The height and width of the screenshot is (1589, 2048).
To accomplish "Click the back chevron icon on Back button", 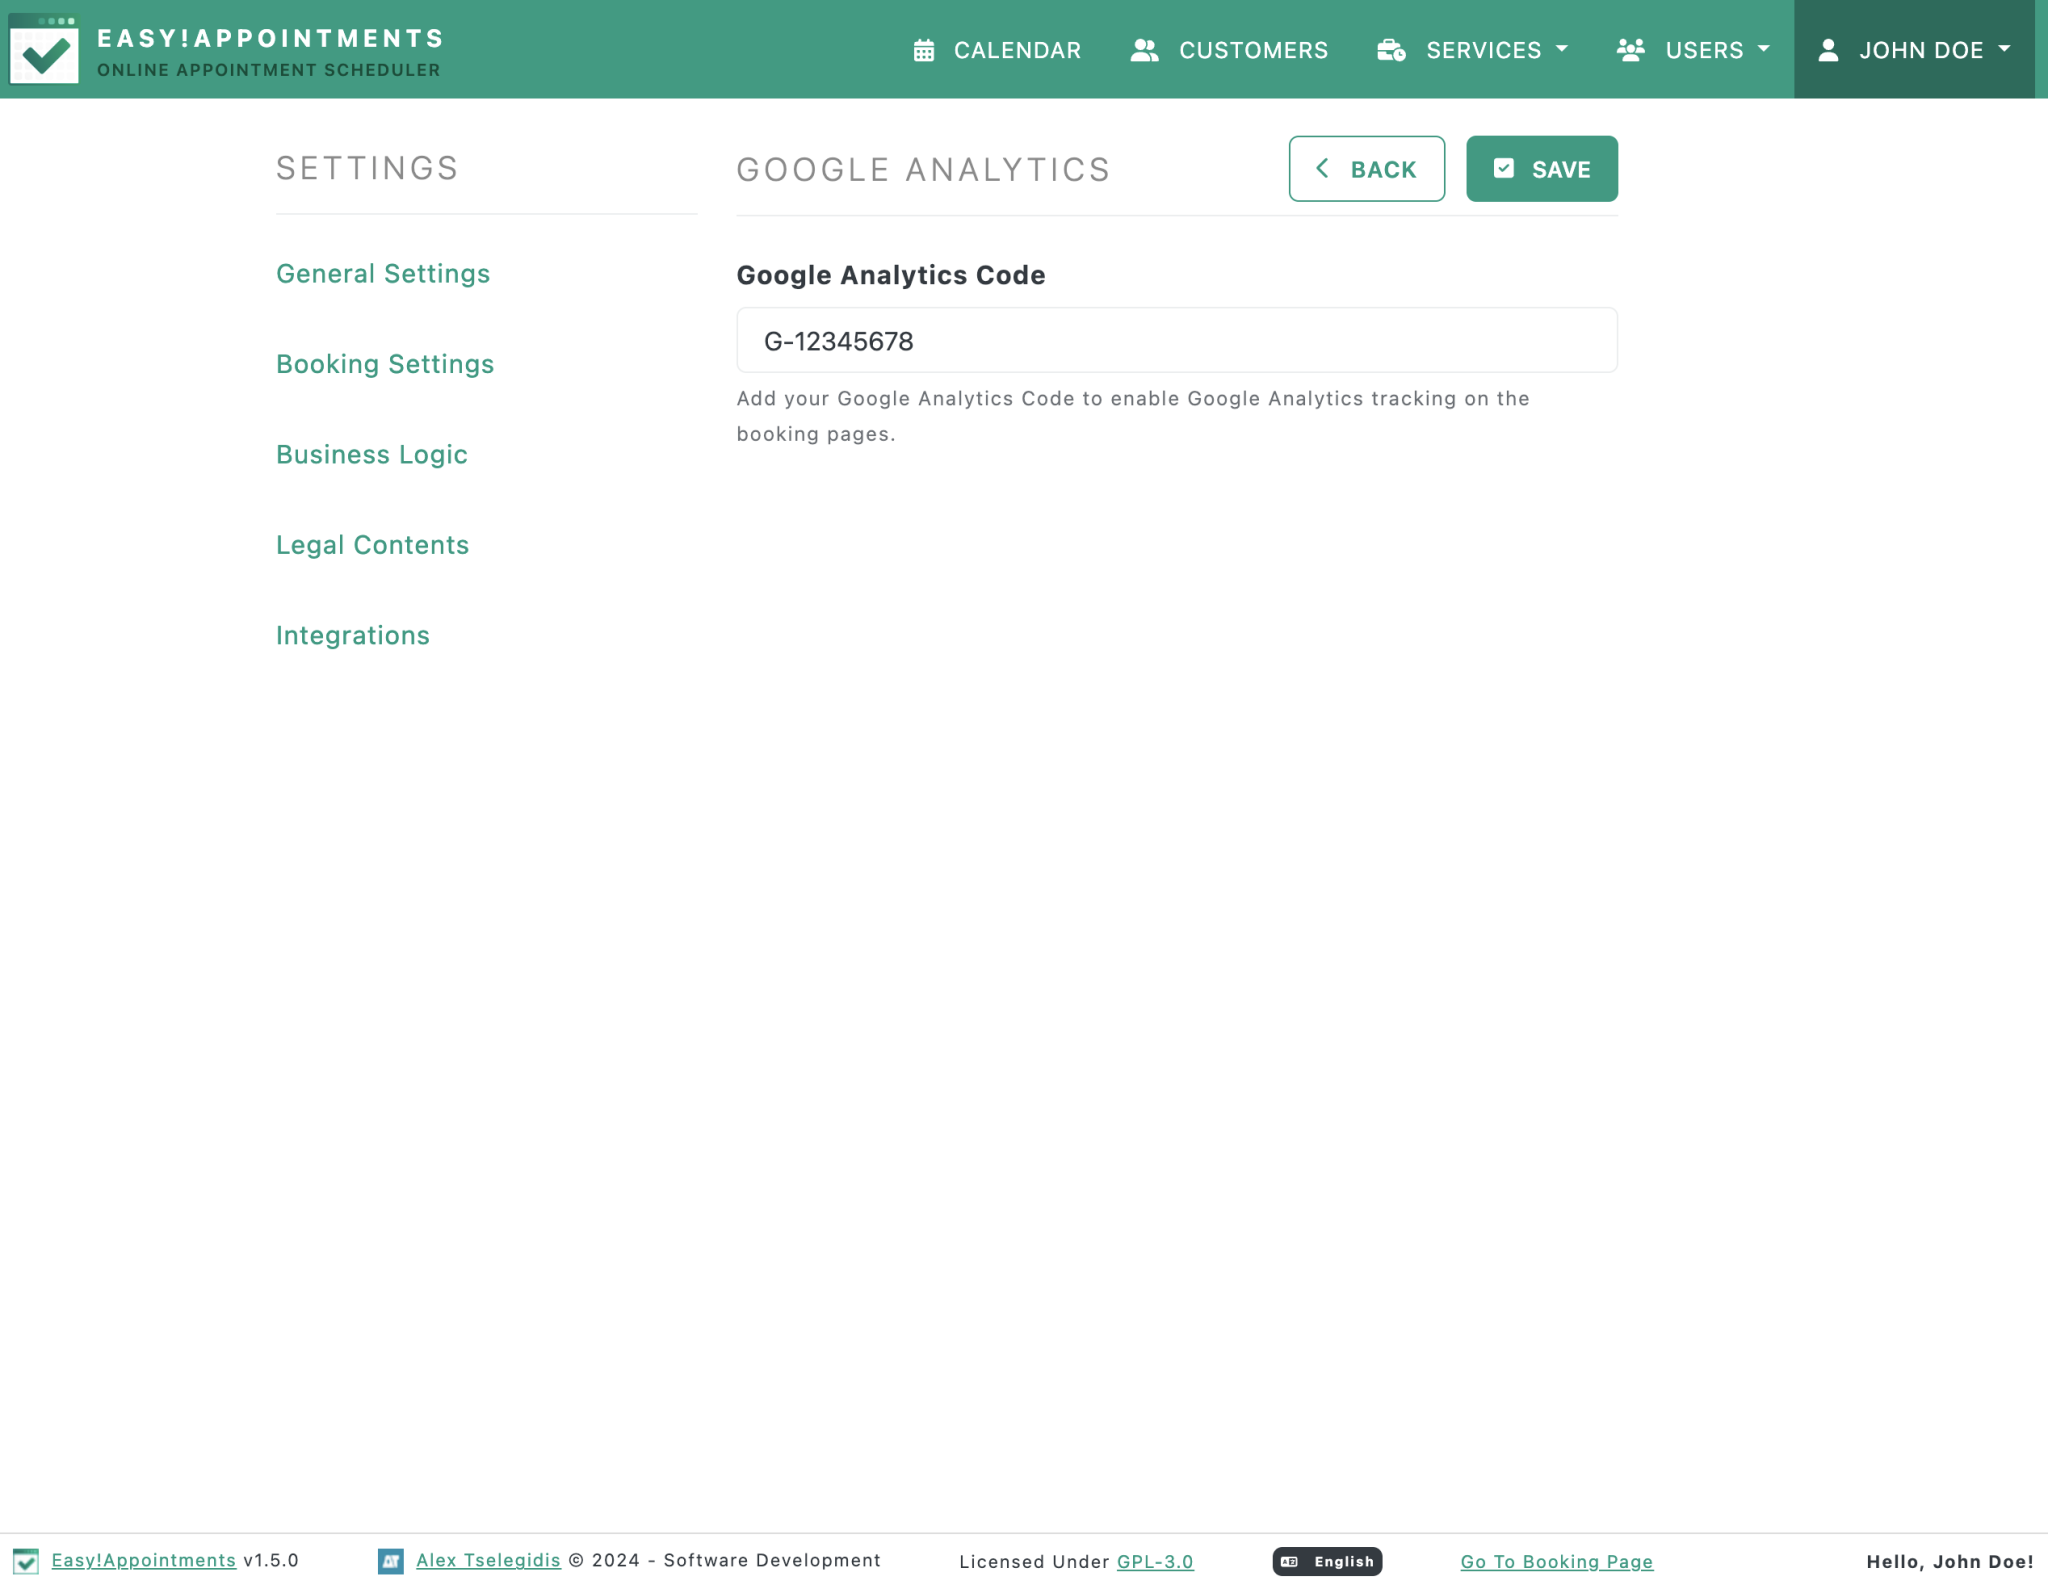I will click(x=1322, y=168).
